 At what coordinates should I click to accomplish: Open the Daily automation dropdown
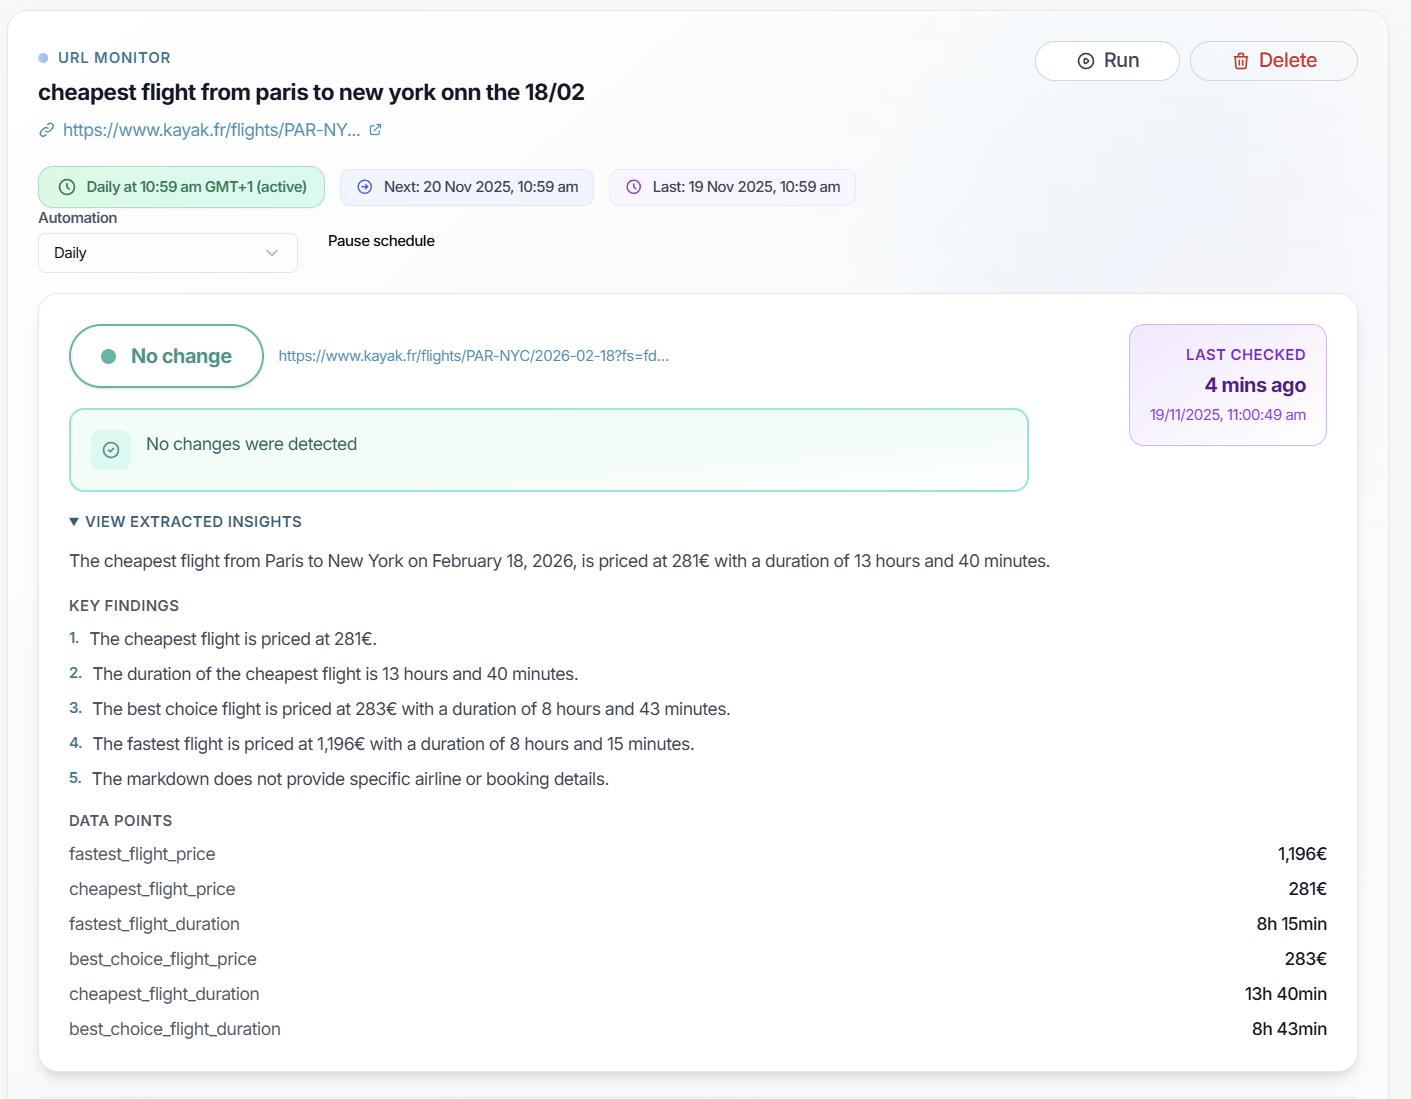[167, 252]
